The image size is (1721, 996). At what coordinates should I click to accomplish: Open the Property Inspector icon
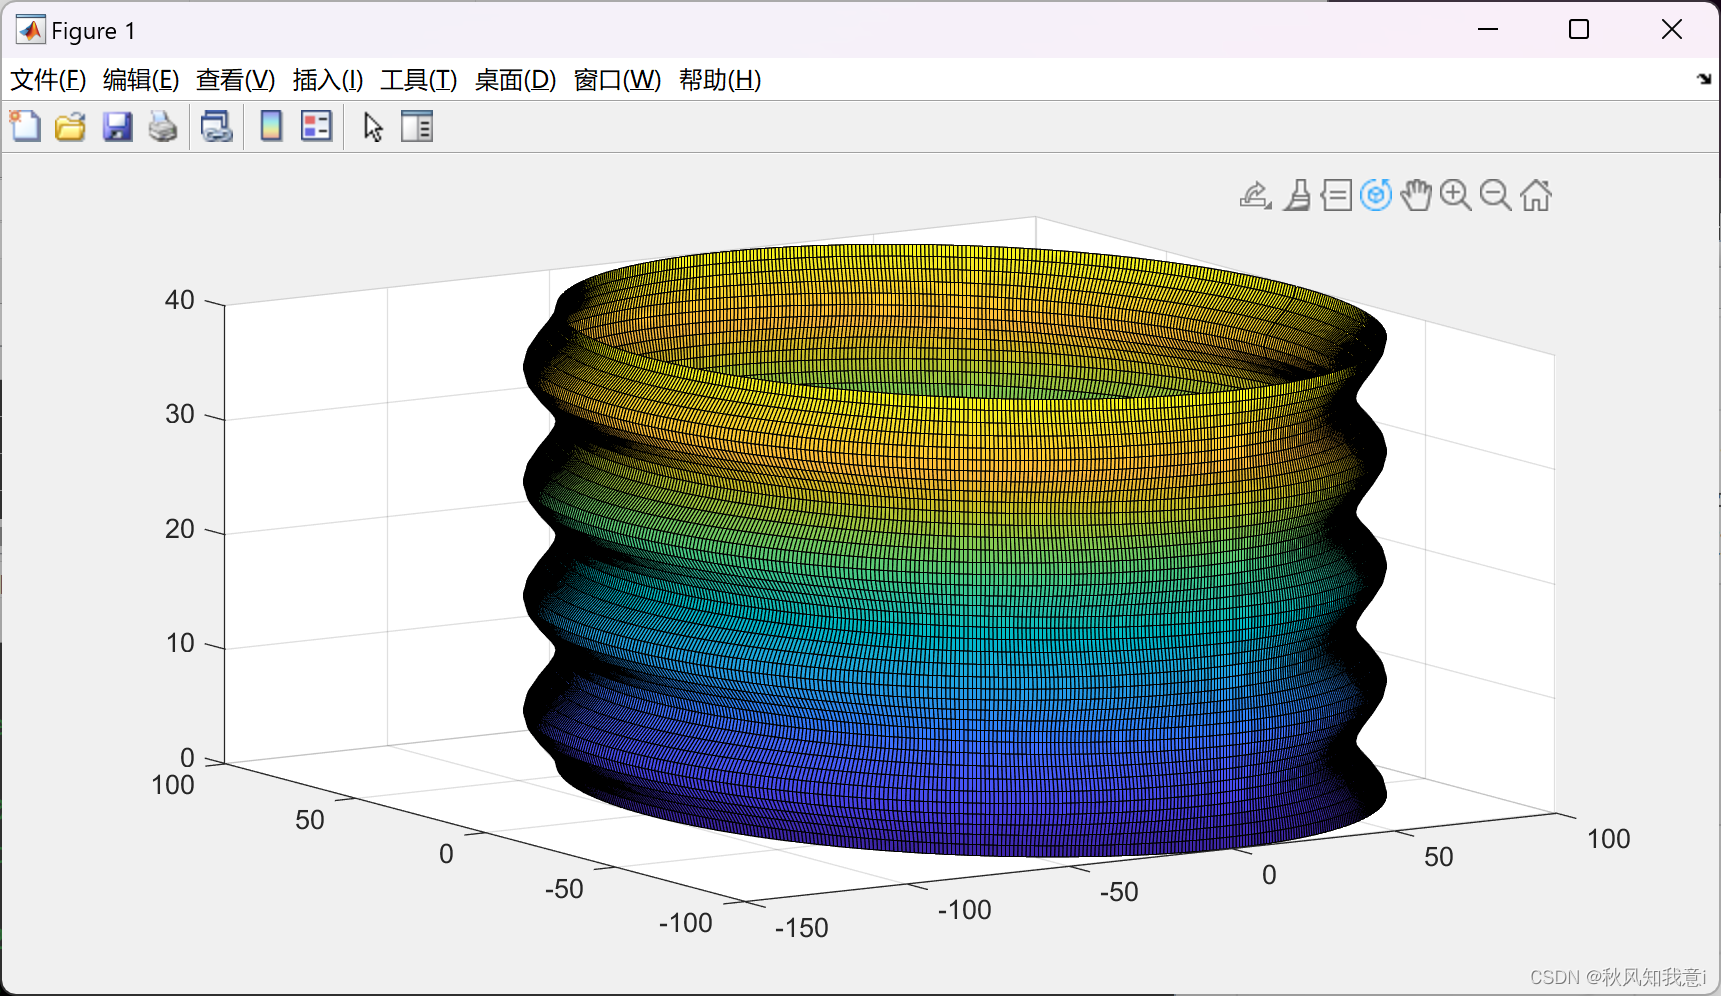coord(417,127)
